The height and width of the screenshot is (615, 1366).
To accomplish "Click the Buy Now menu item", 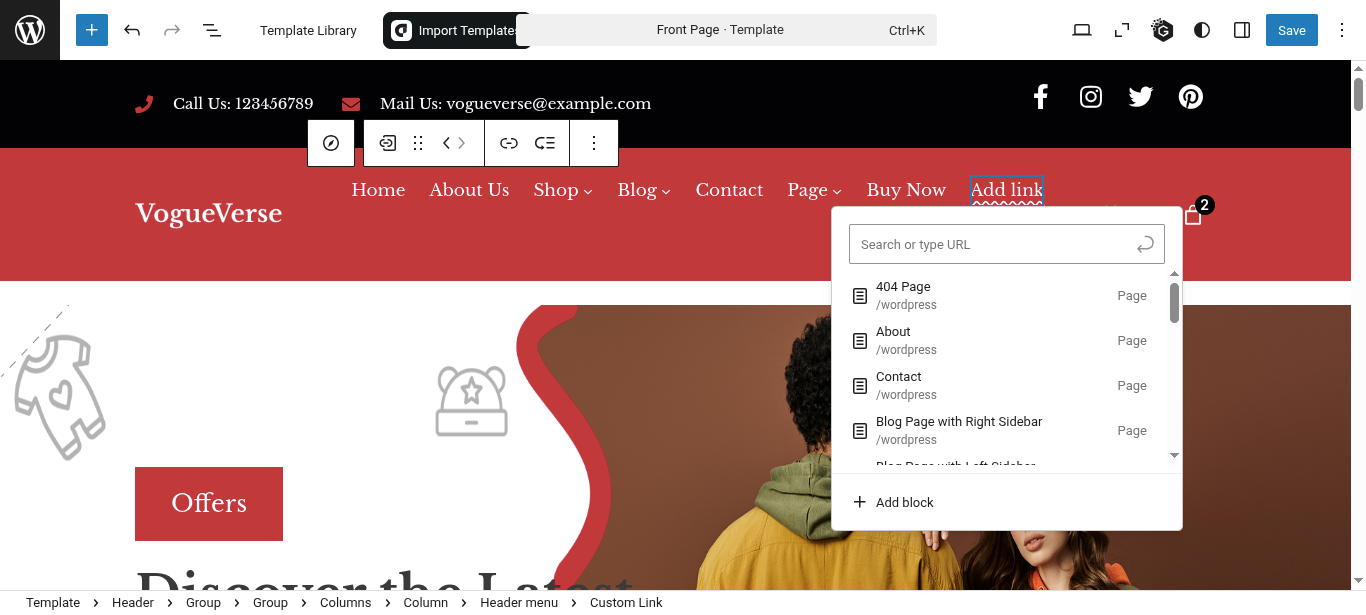I will click(906, 190).
